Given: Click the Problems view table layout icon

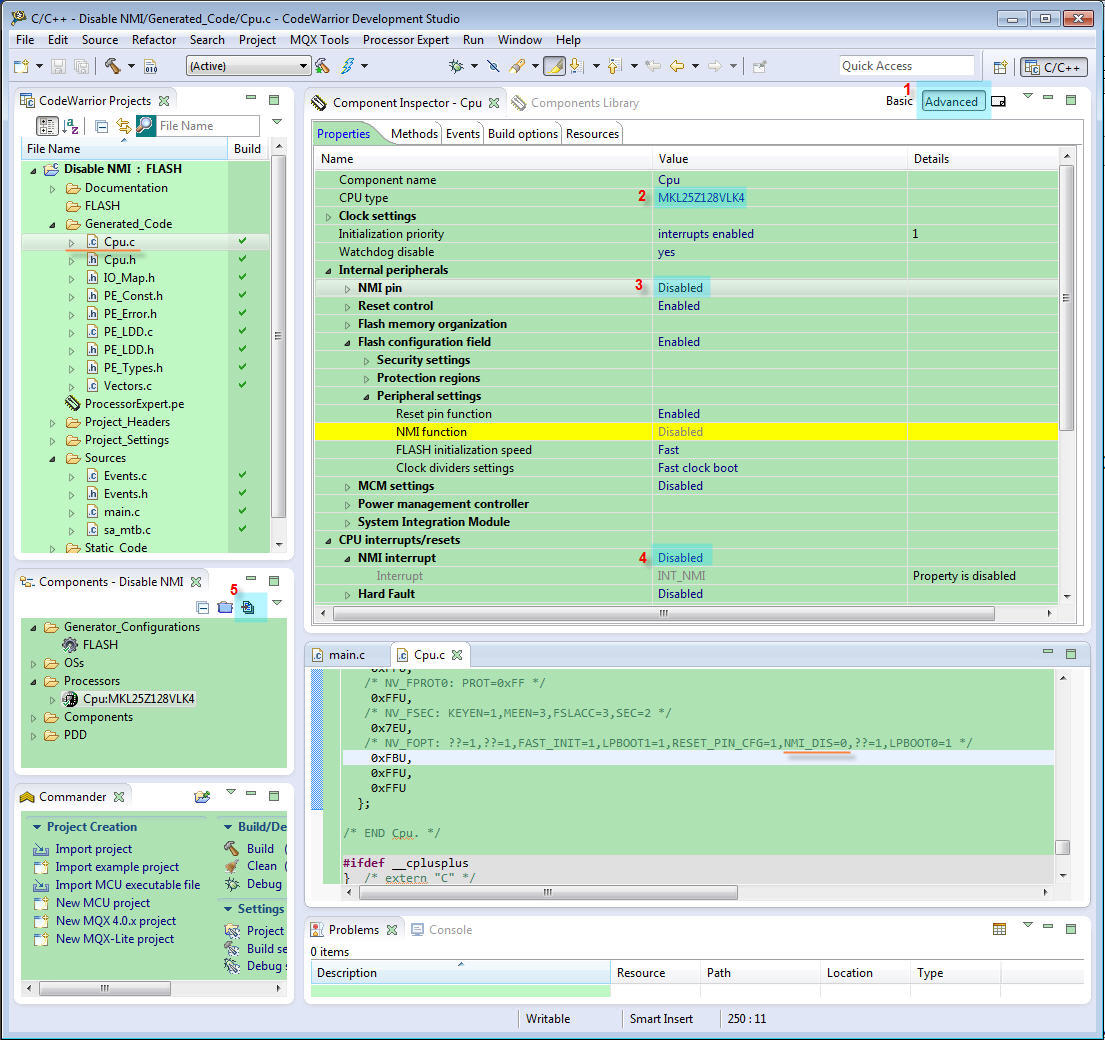Looking at the screenshot, I should [x=999, y=929].
